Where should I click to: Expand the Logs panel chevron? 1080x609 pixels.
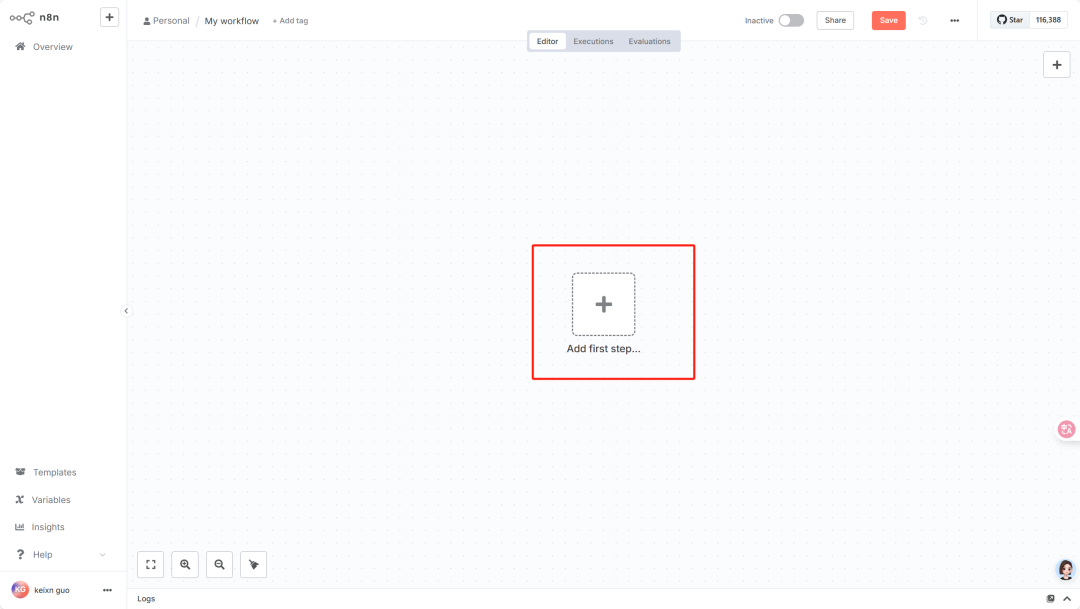(1067, 599)
